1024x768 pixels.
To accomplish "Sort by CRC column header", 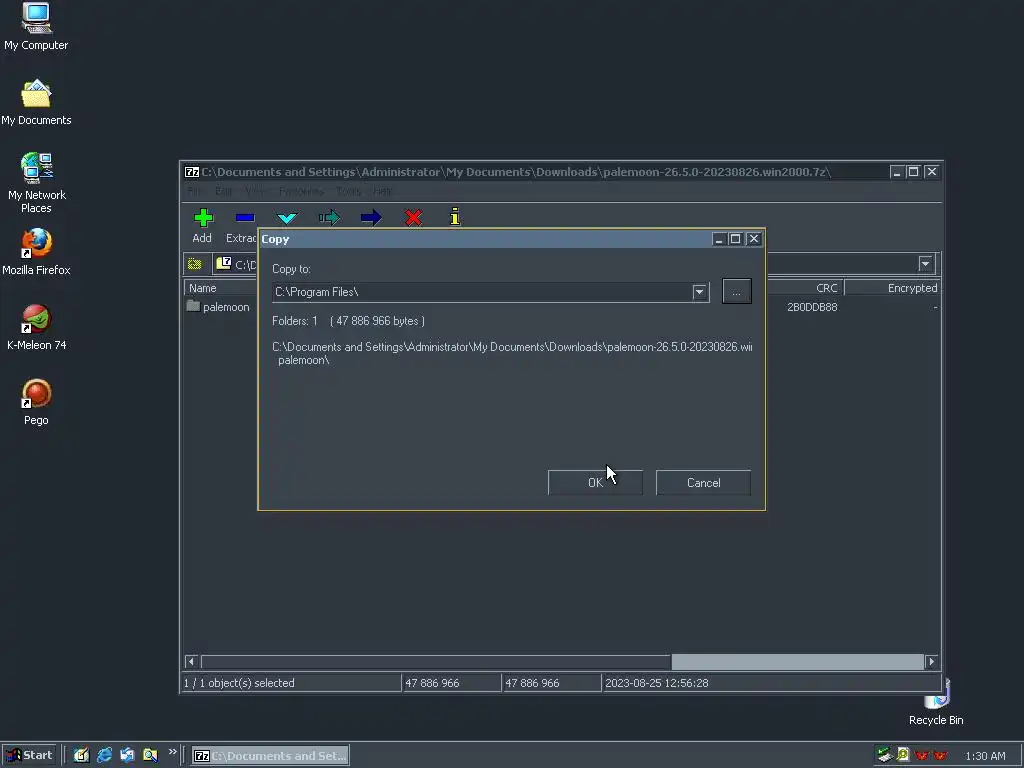I will pos(805,288).
